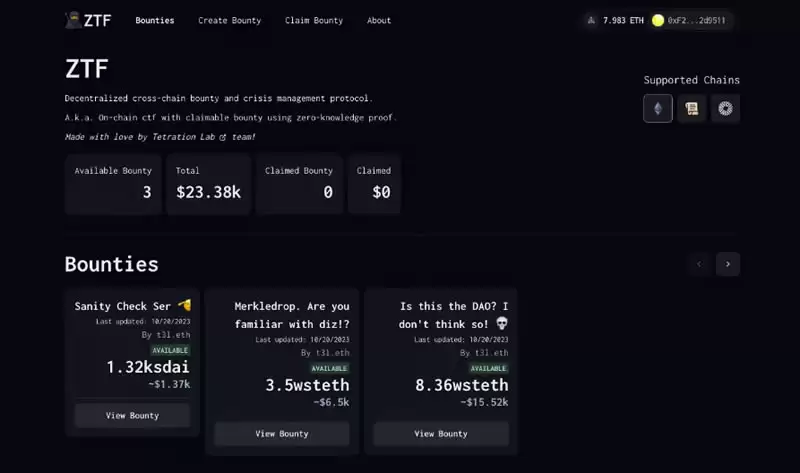Click 'Merkledrop. Are you familiar with diz!?' title
The width and height of the screenshot is (800, 473).
[292, 315]
